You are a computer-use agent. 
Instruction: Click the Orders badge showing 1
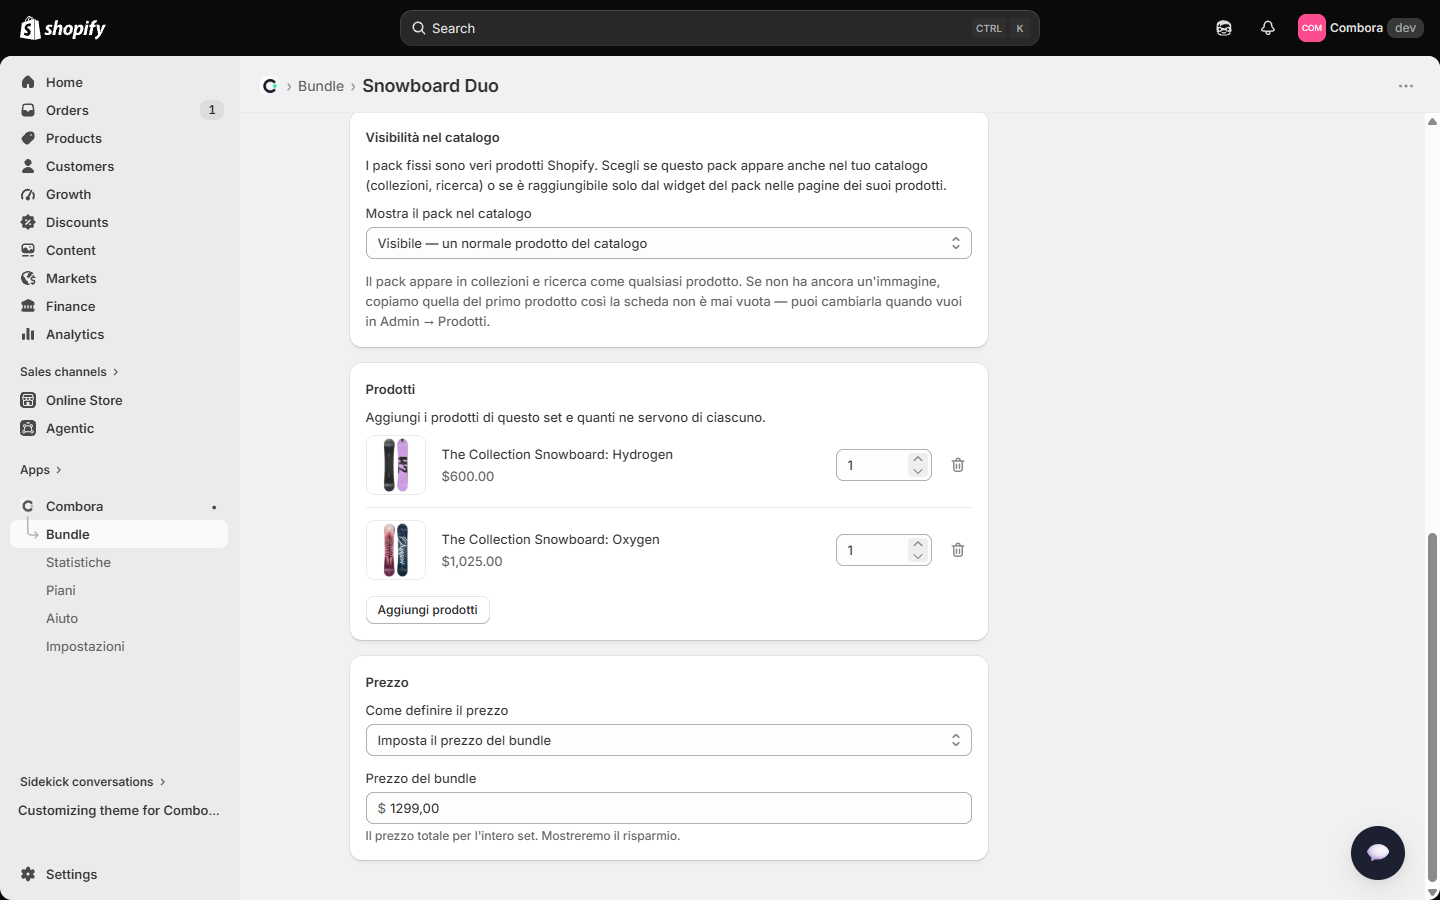(212, 110)
